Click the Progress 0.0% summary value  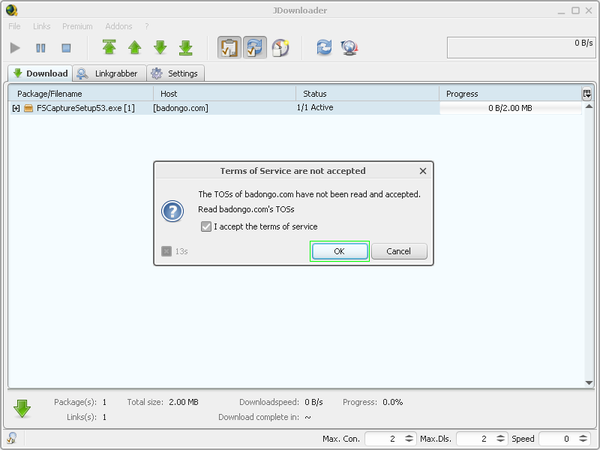pyautogui.click(x=393, y=402)
